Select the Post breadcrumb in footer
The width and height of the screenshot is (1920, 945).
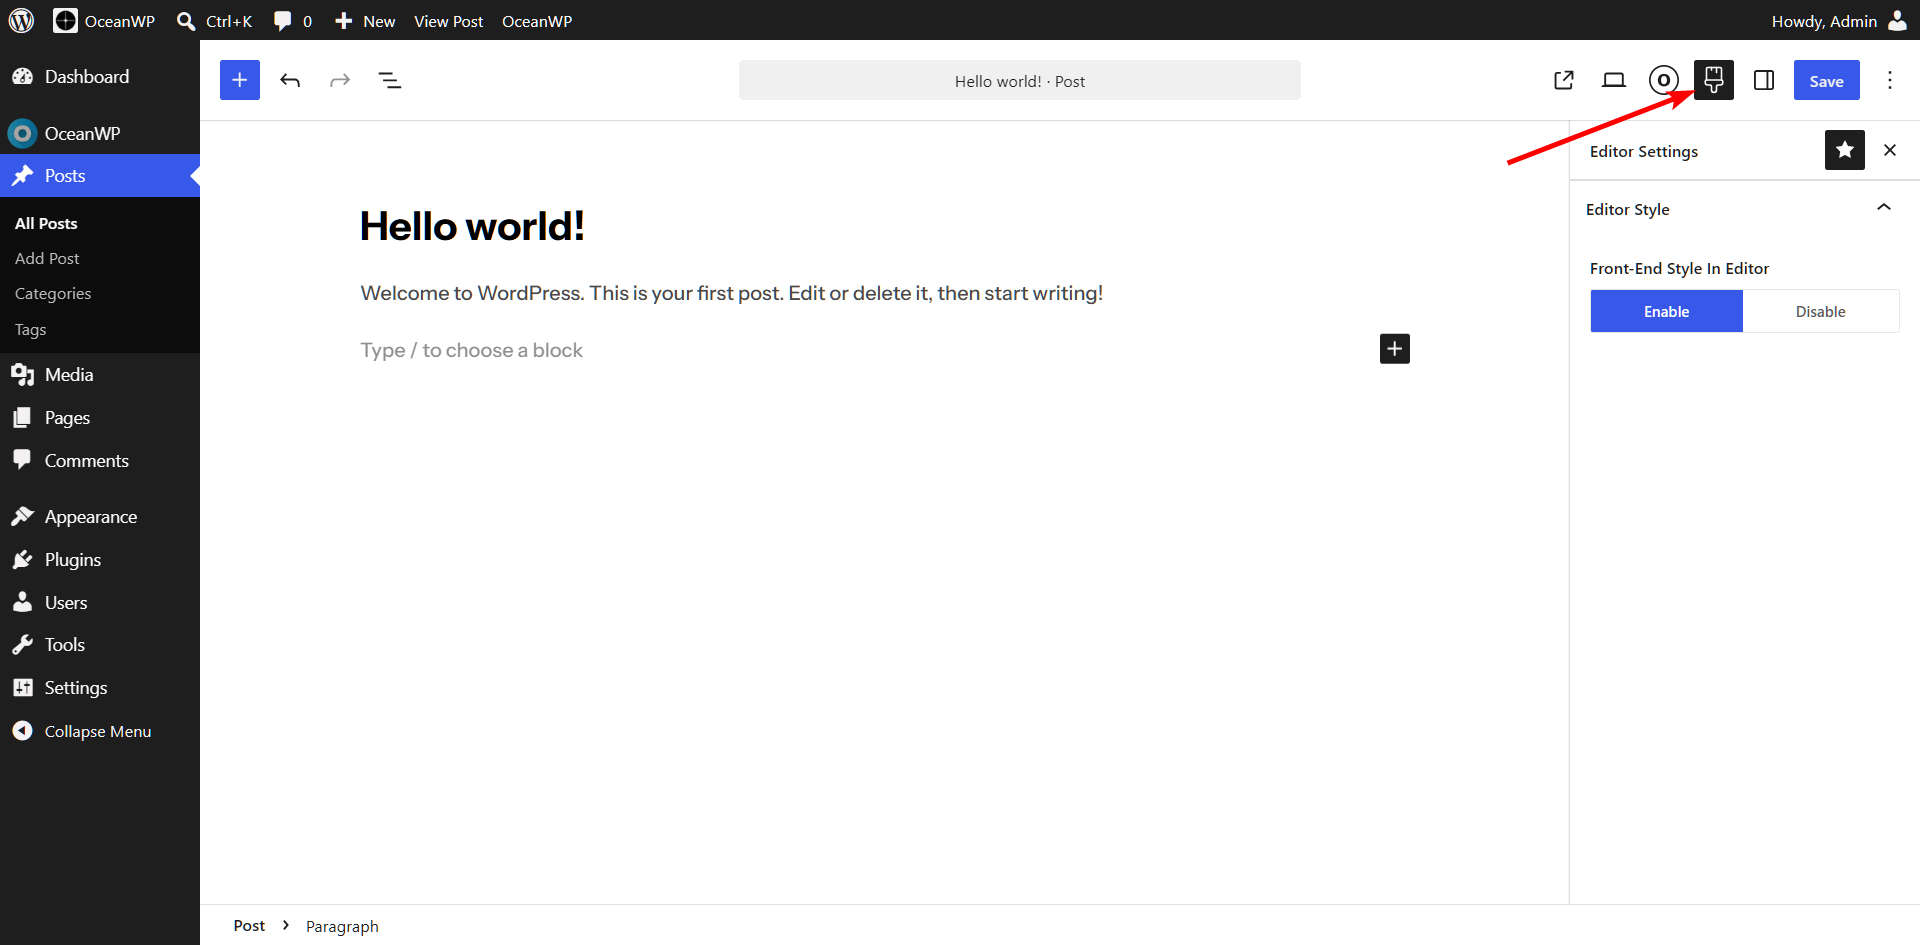coord(249,926)
